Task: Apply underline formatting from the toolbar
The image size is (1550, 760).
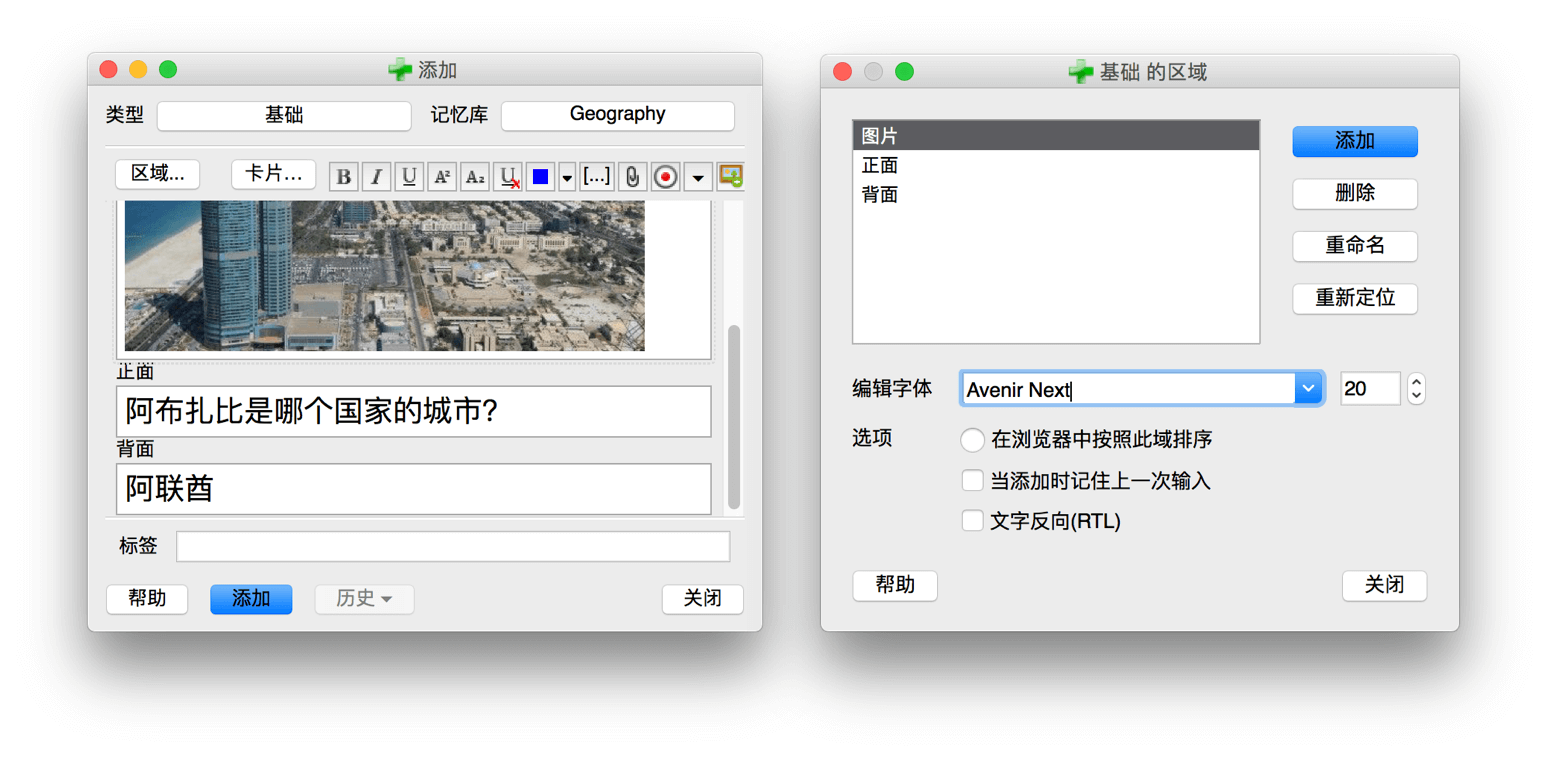Action: point(409,177)
